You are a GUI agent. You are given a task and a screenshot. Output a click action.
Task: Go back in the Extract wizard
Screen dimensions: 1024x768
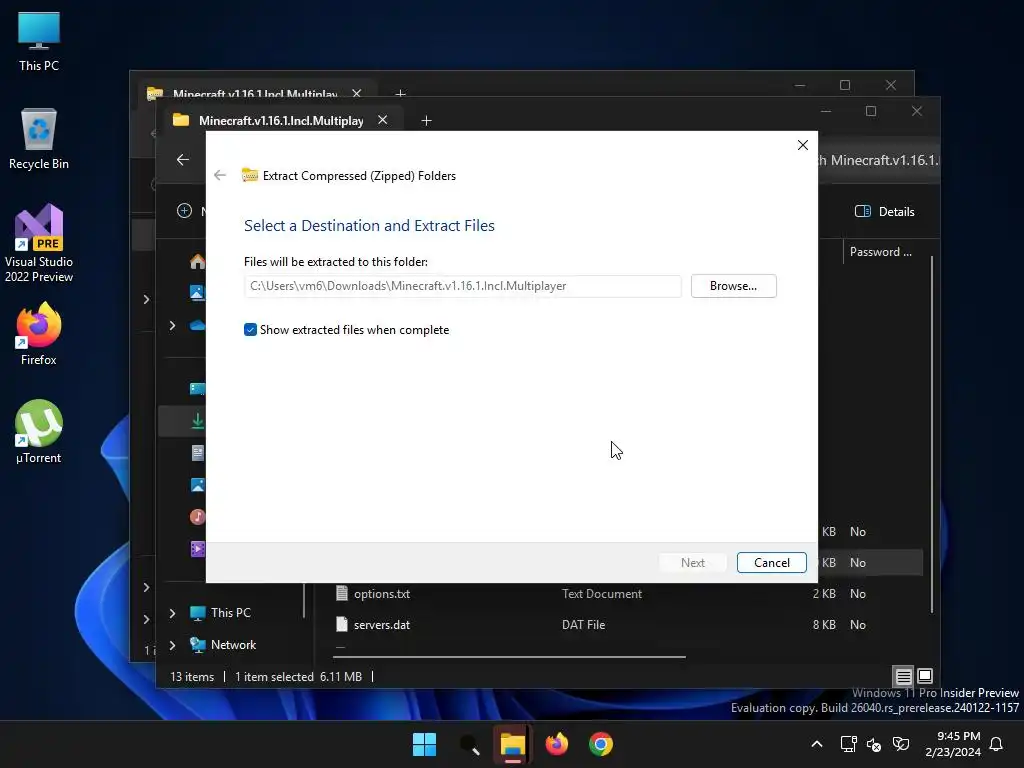pos(220,175)
